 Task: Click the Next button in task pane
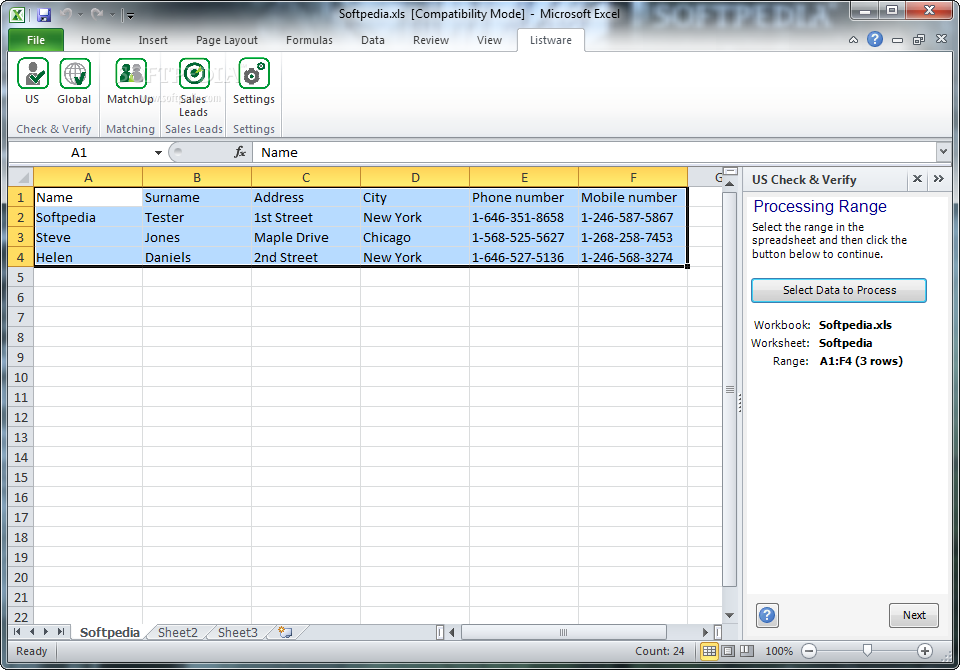(913, 615)
